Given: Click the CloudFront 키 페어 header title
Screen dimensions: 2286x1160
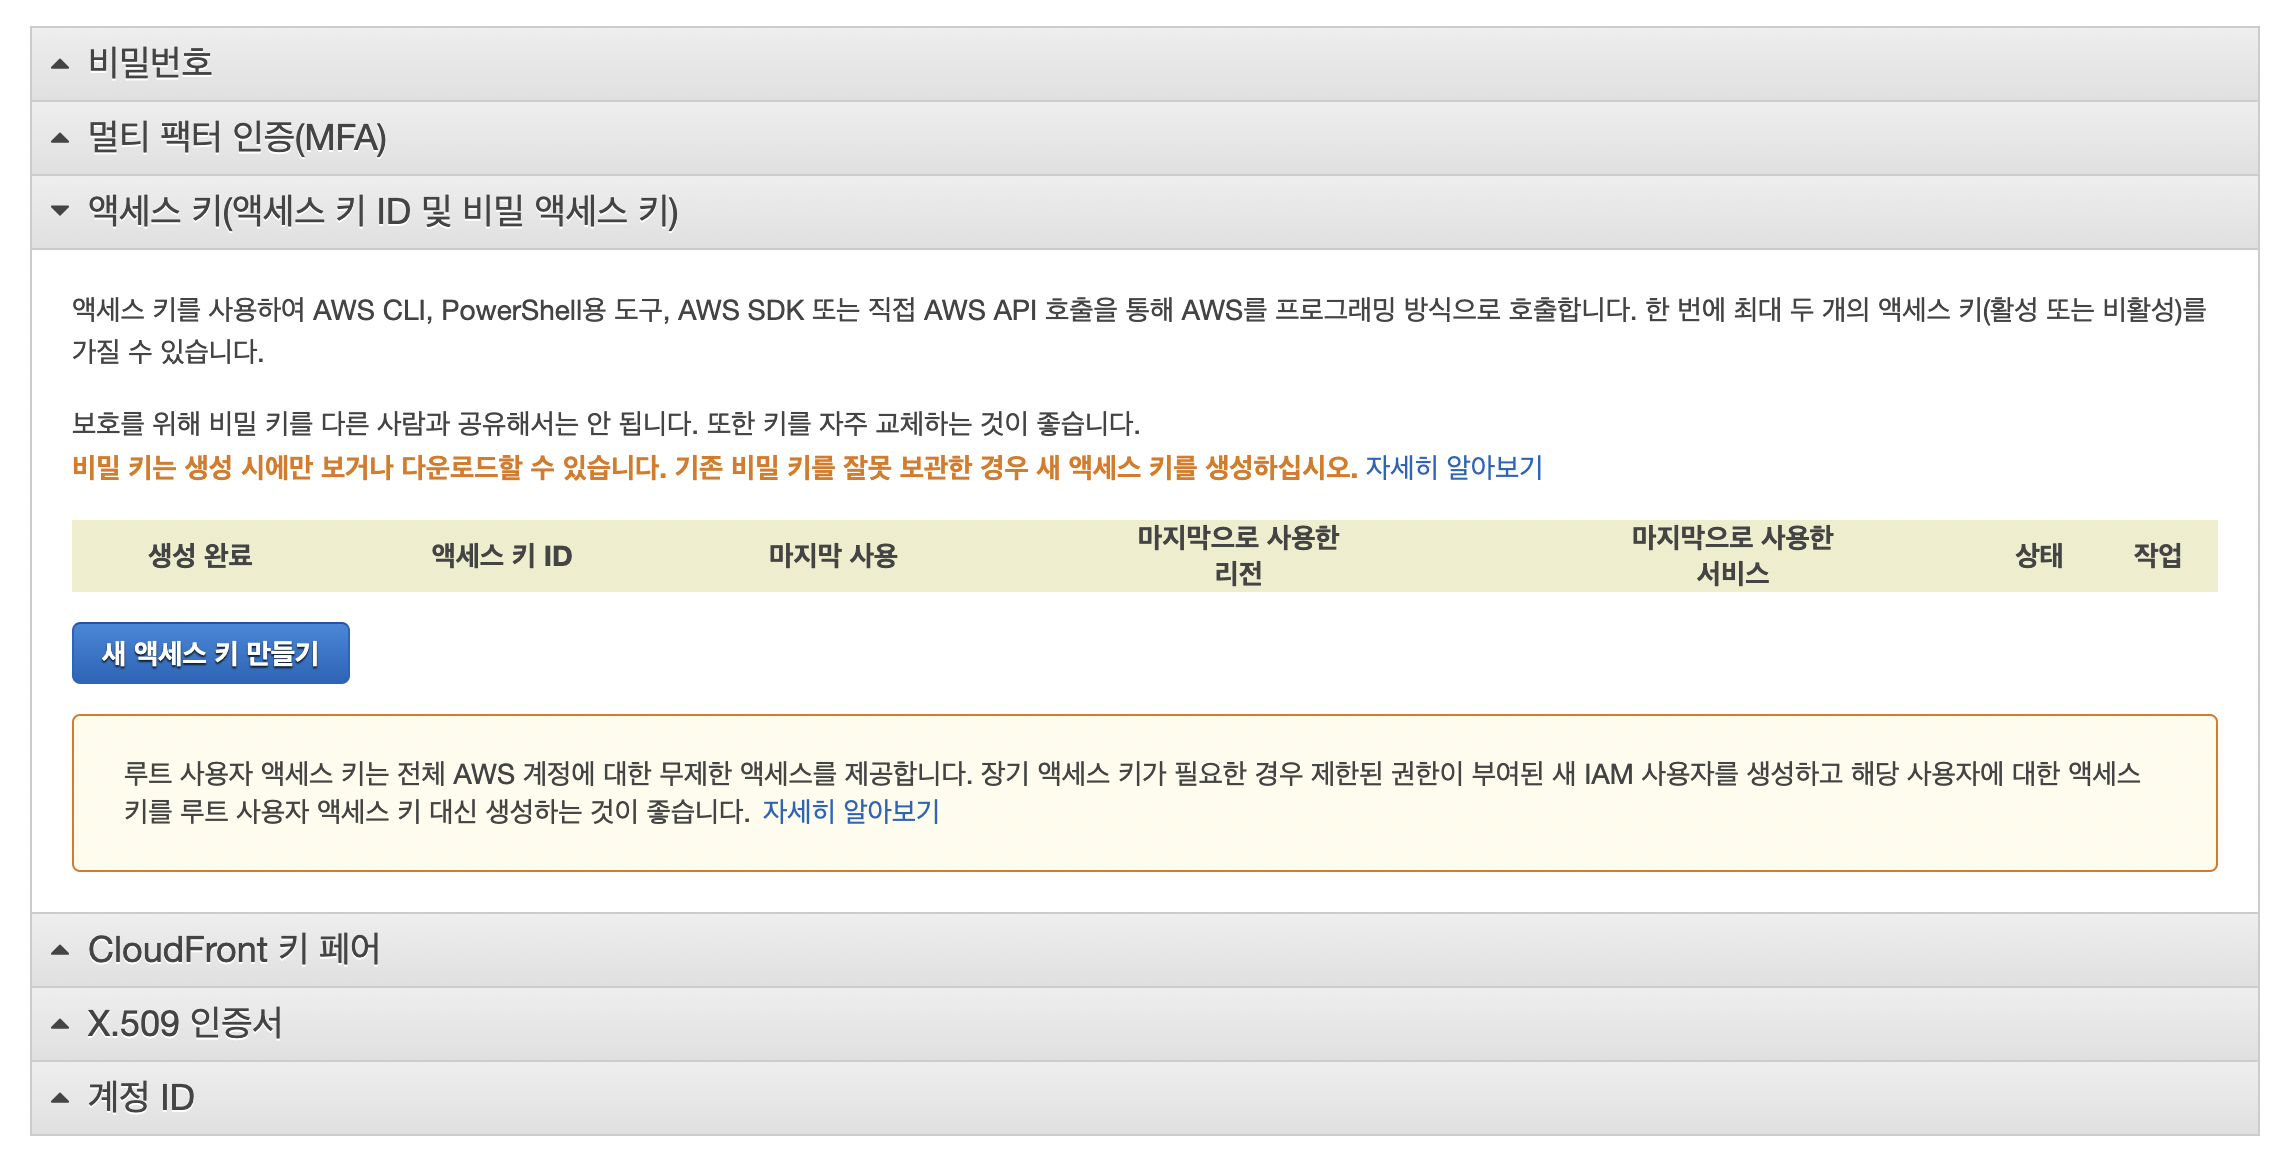Looking at the screenshot, I should point(234,950).
